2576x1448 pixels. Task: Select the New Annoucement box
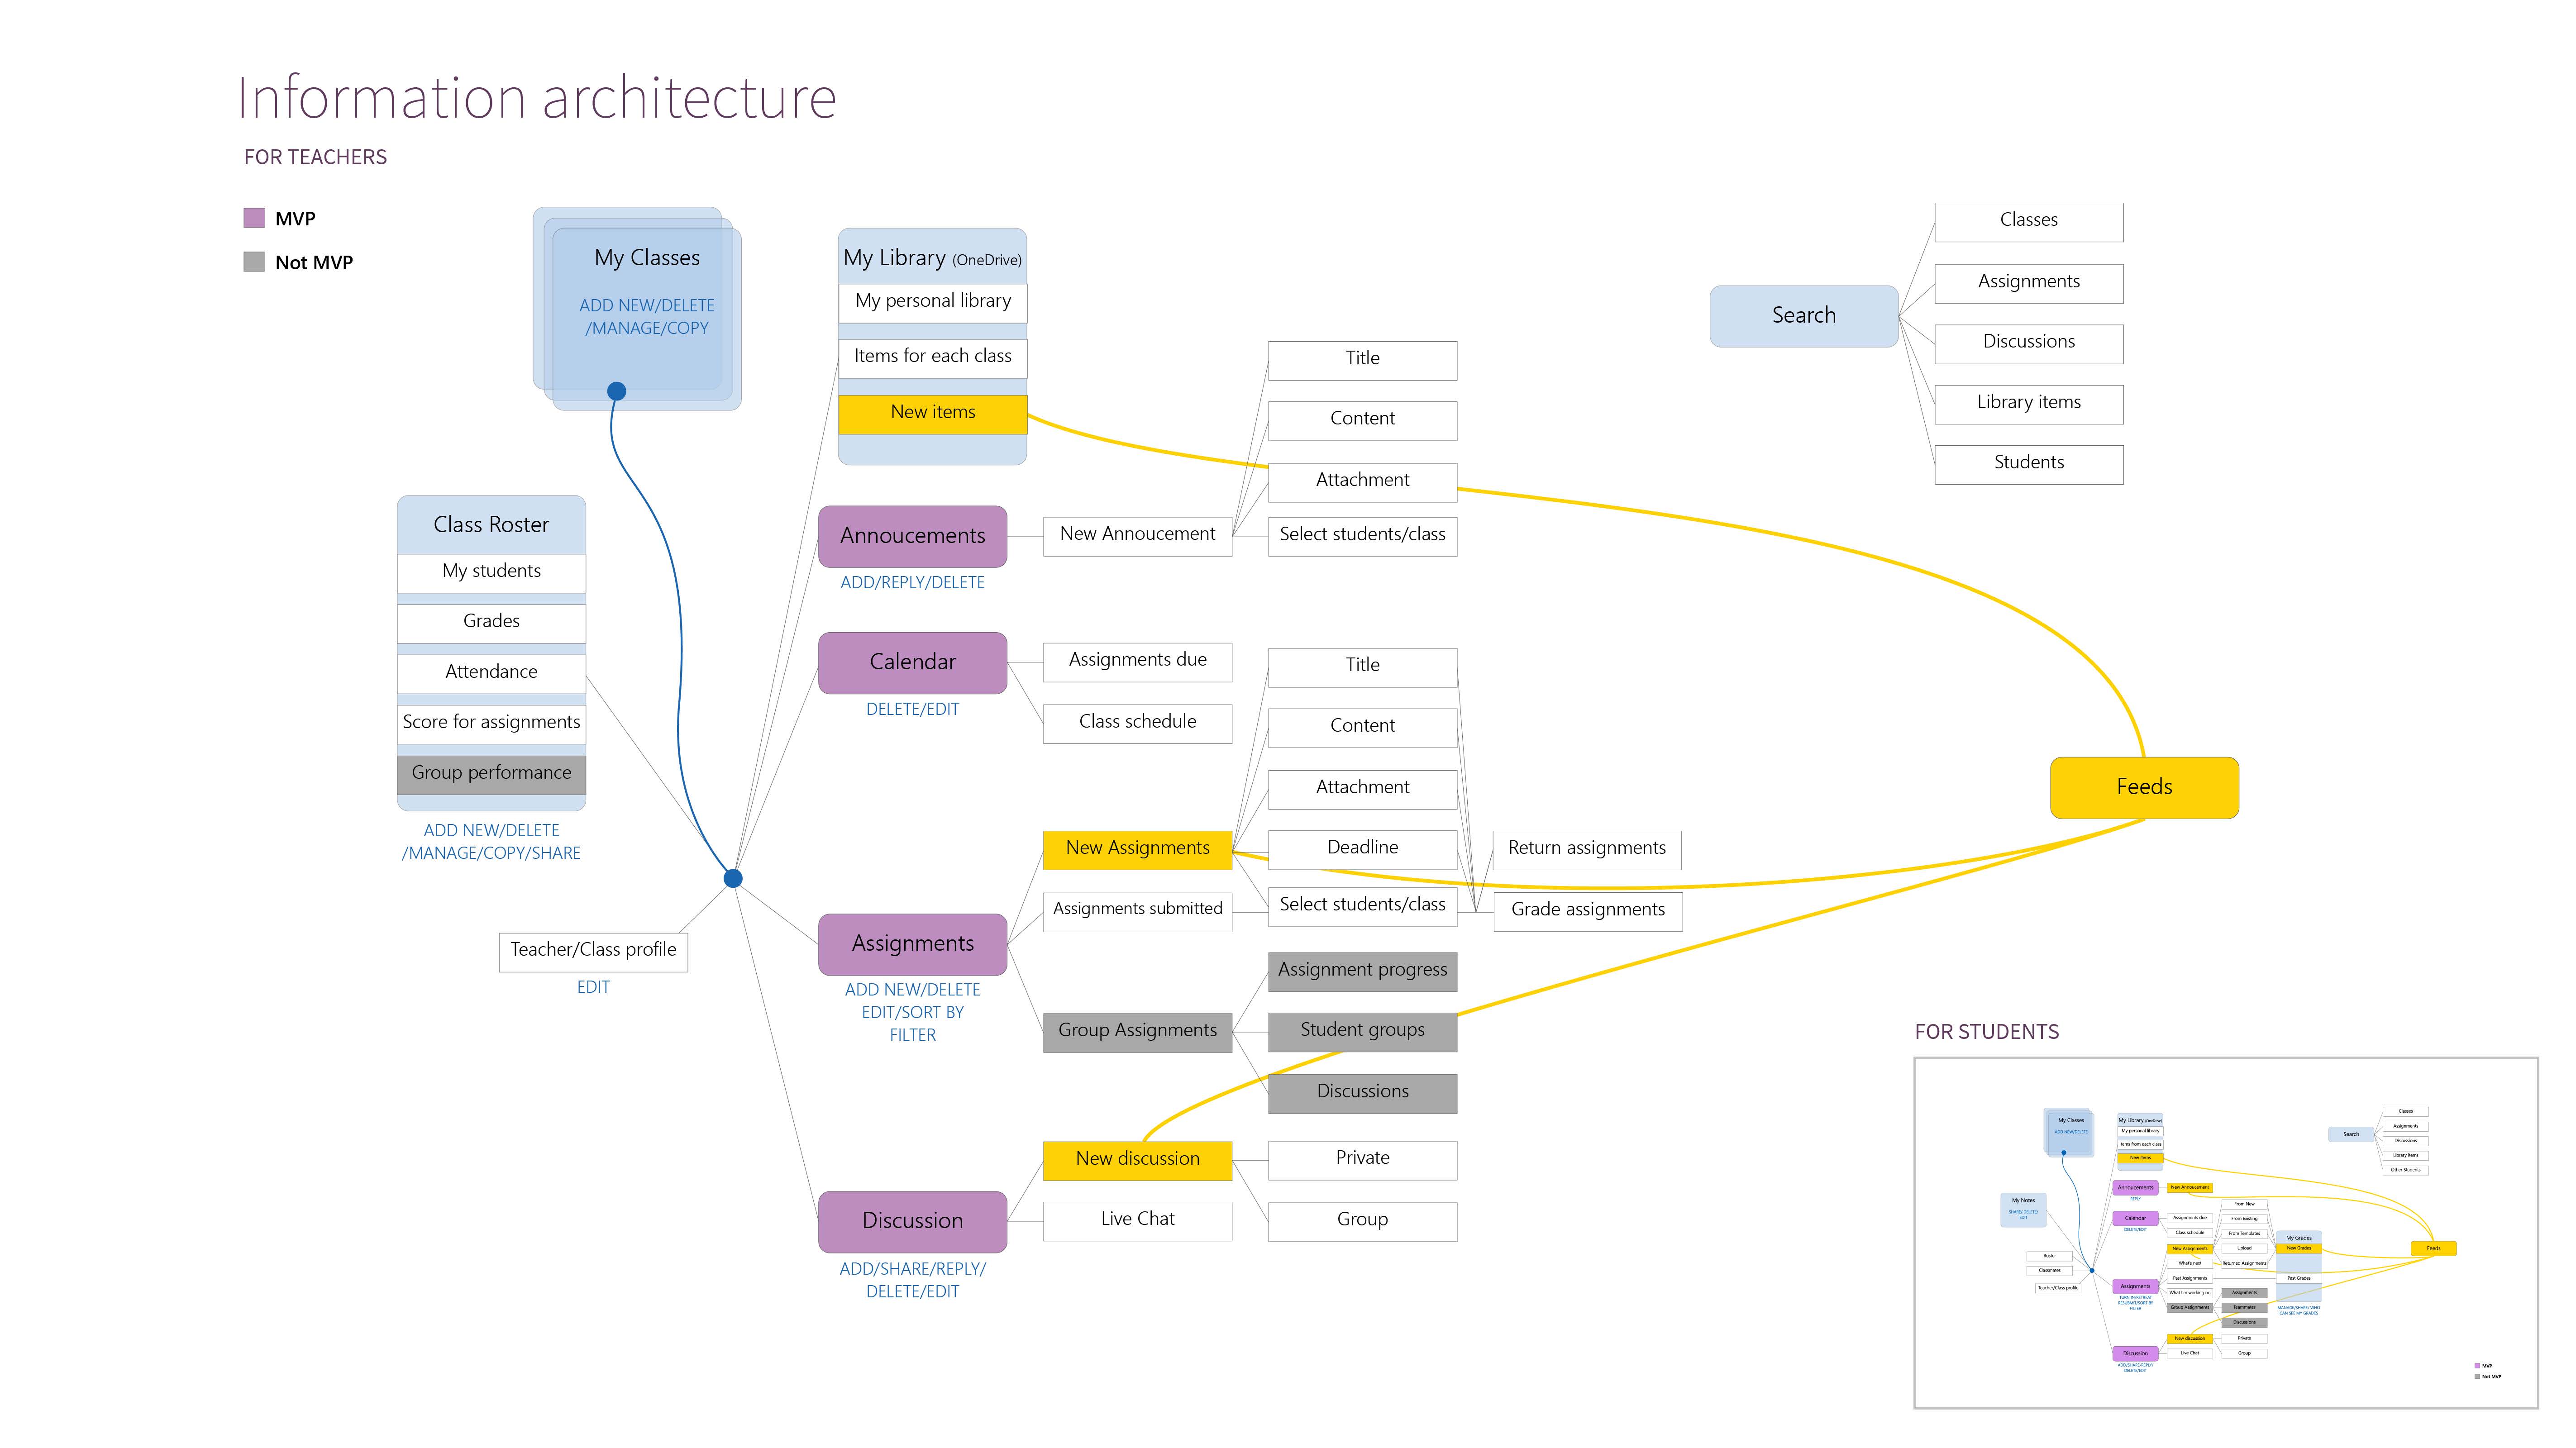pyautogui.click(x=1138, y=536)
